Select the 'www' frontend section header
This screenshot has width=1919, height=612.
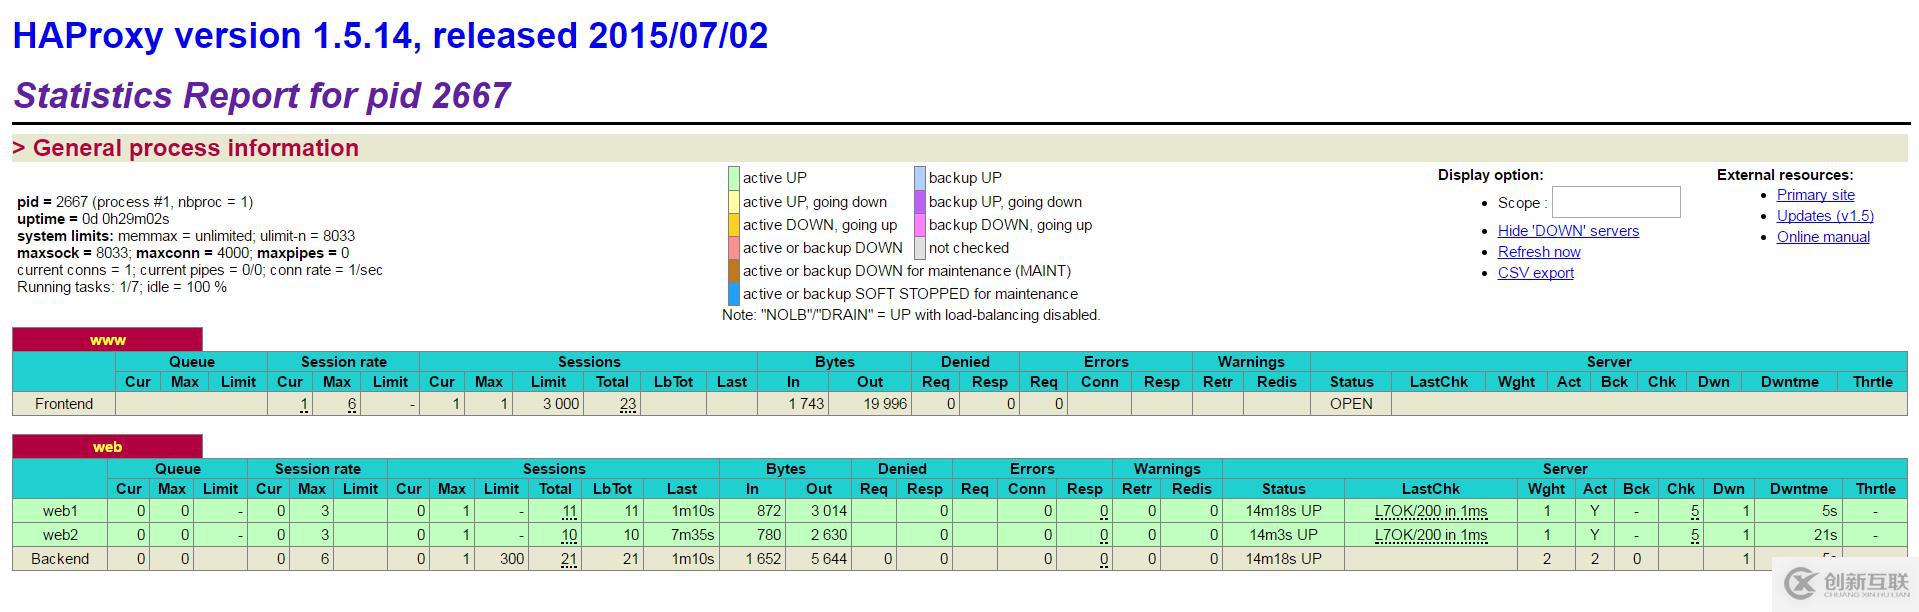click(107, 340)
